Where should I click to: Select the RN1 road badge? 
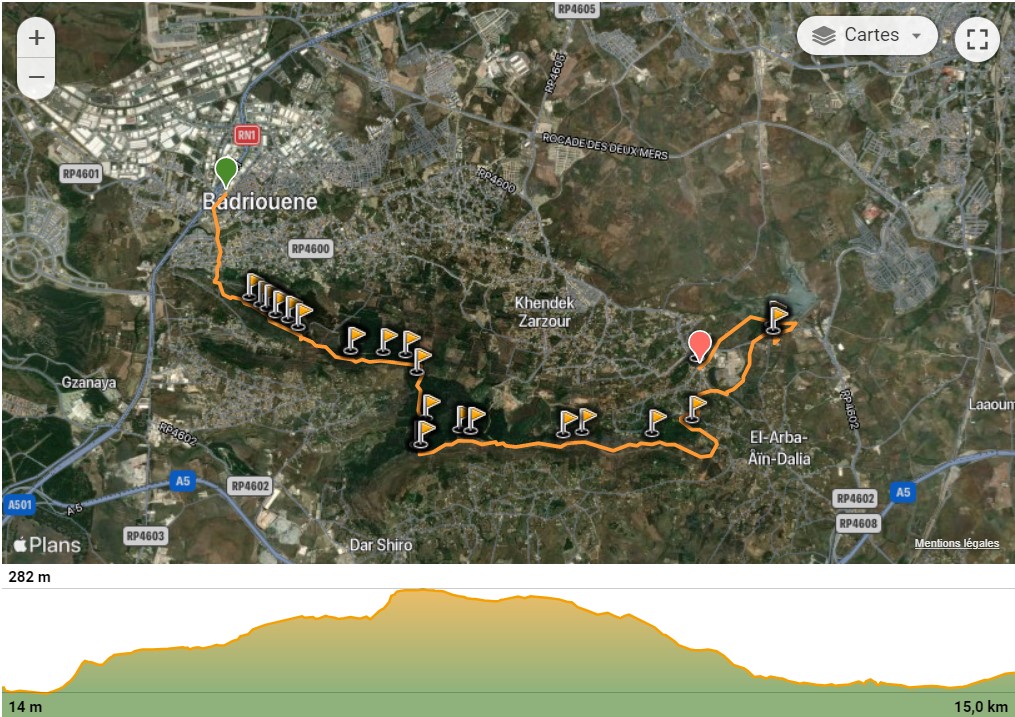tap(247, 135)
